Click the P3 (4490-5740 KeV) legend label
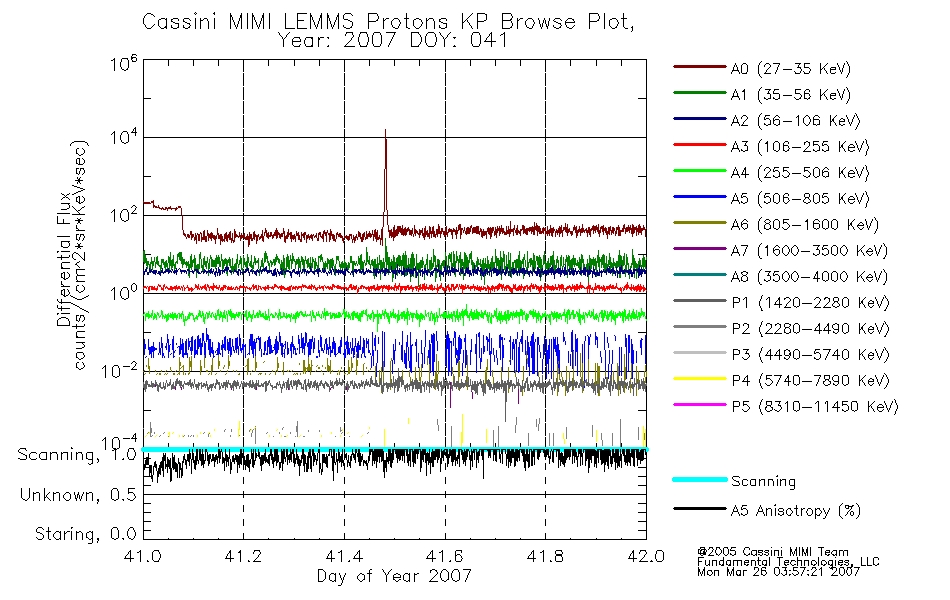Image resolution: width=950 pixels, height=600 pixels. (810, 355)
